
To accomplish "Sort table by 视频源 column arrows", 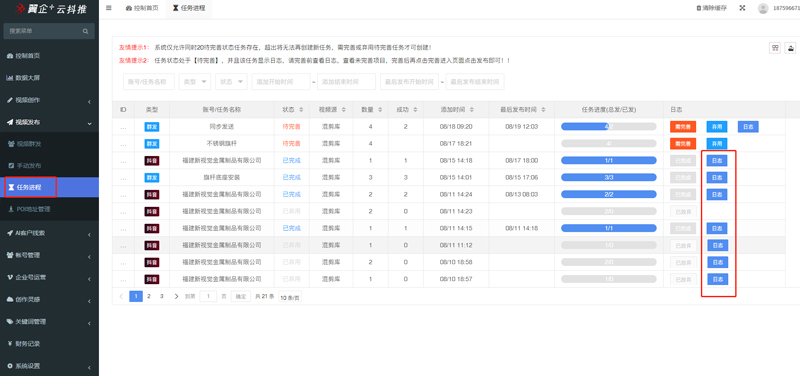I will pyautogui.click(x=344, y=110).
